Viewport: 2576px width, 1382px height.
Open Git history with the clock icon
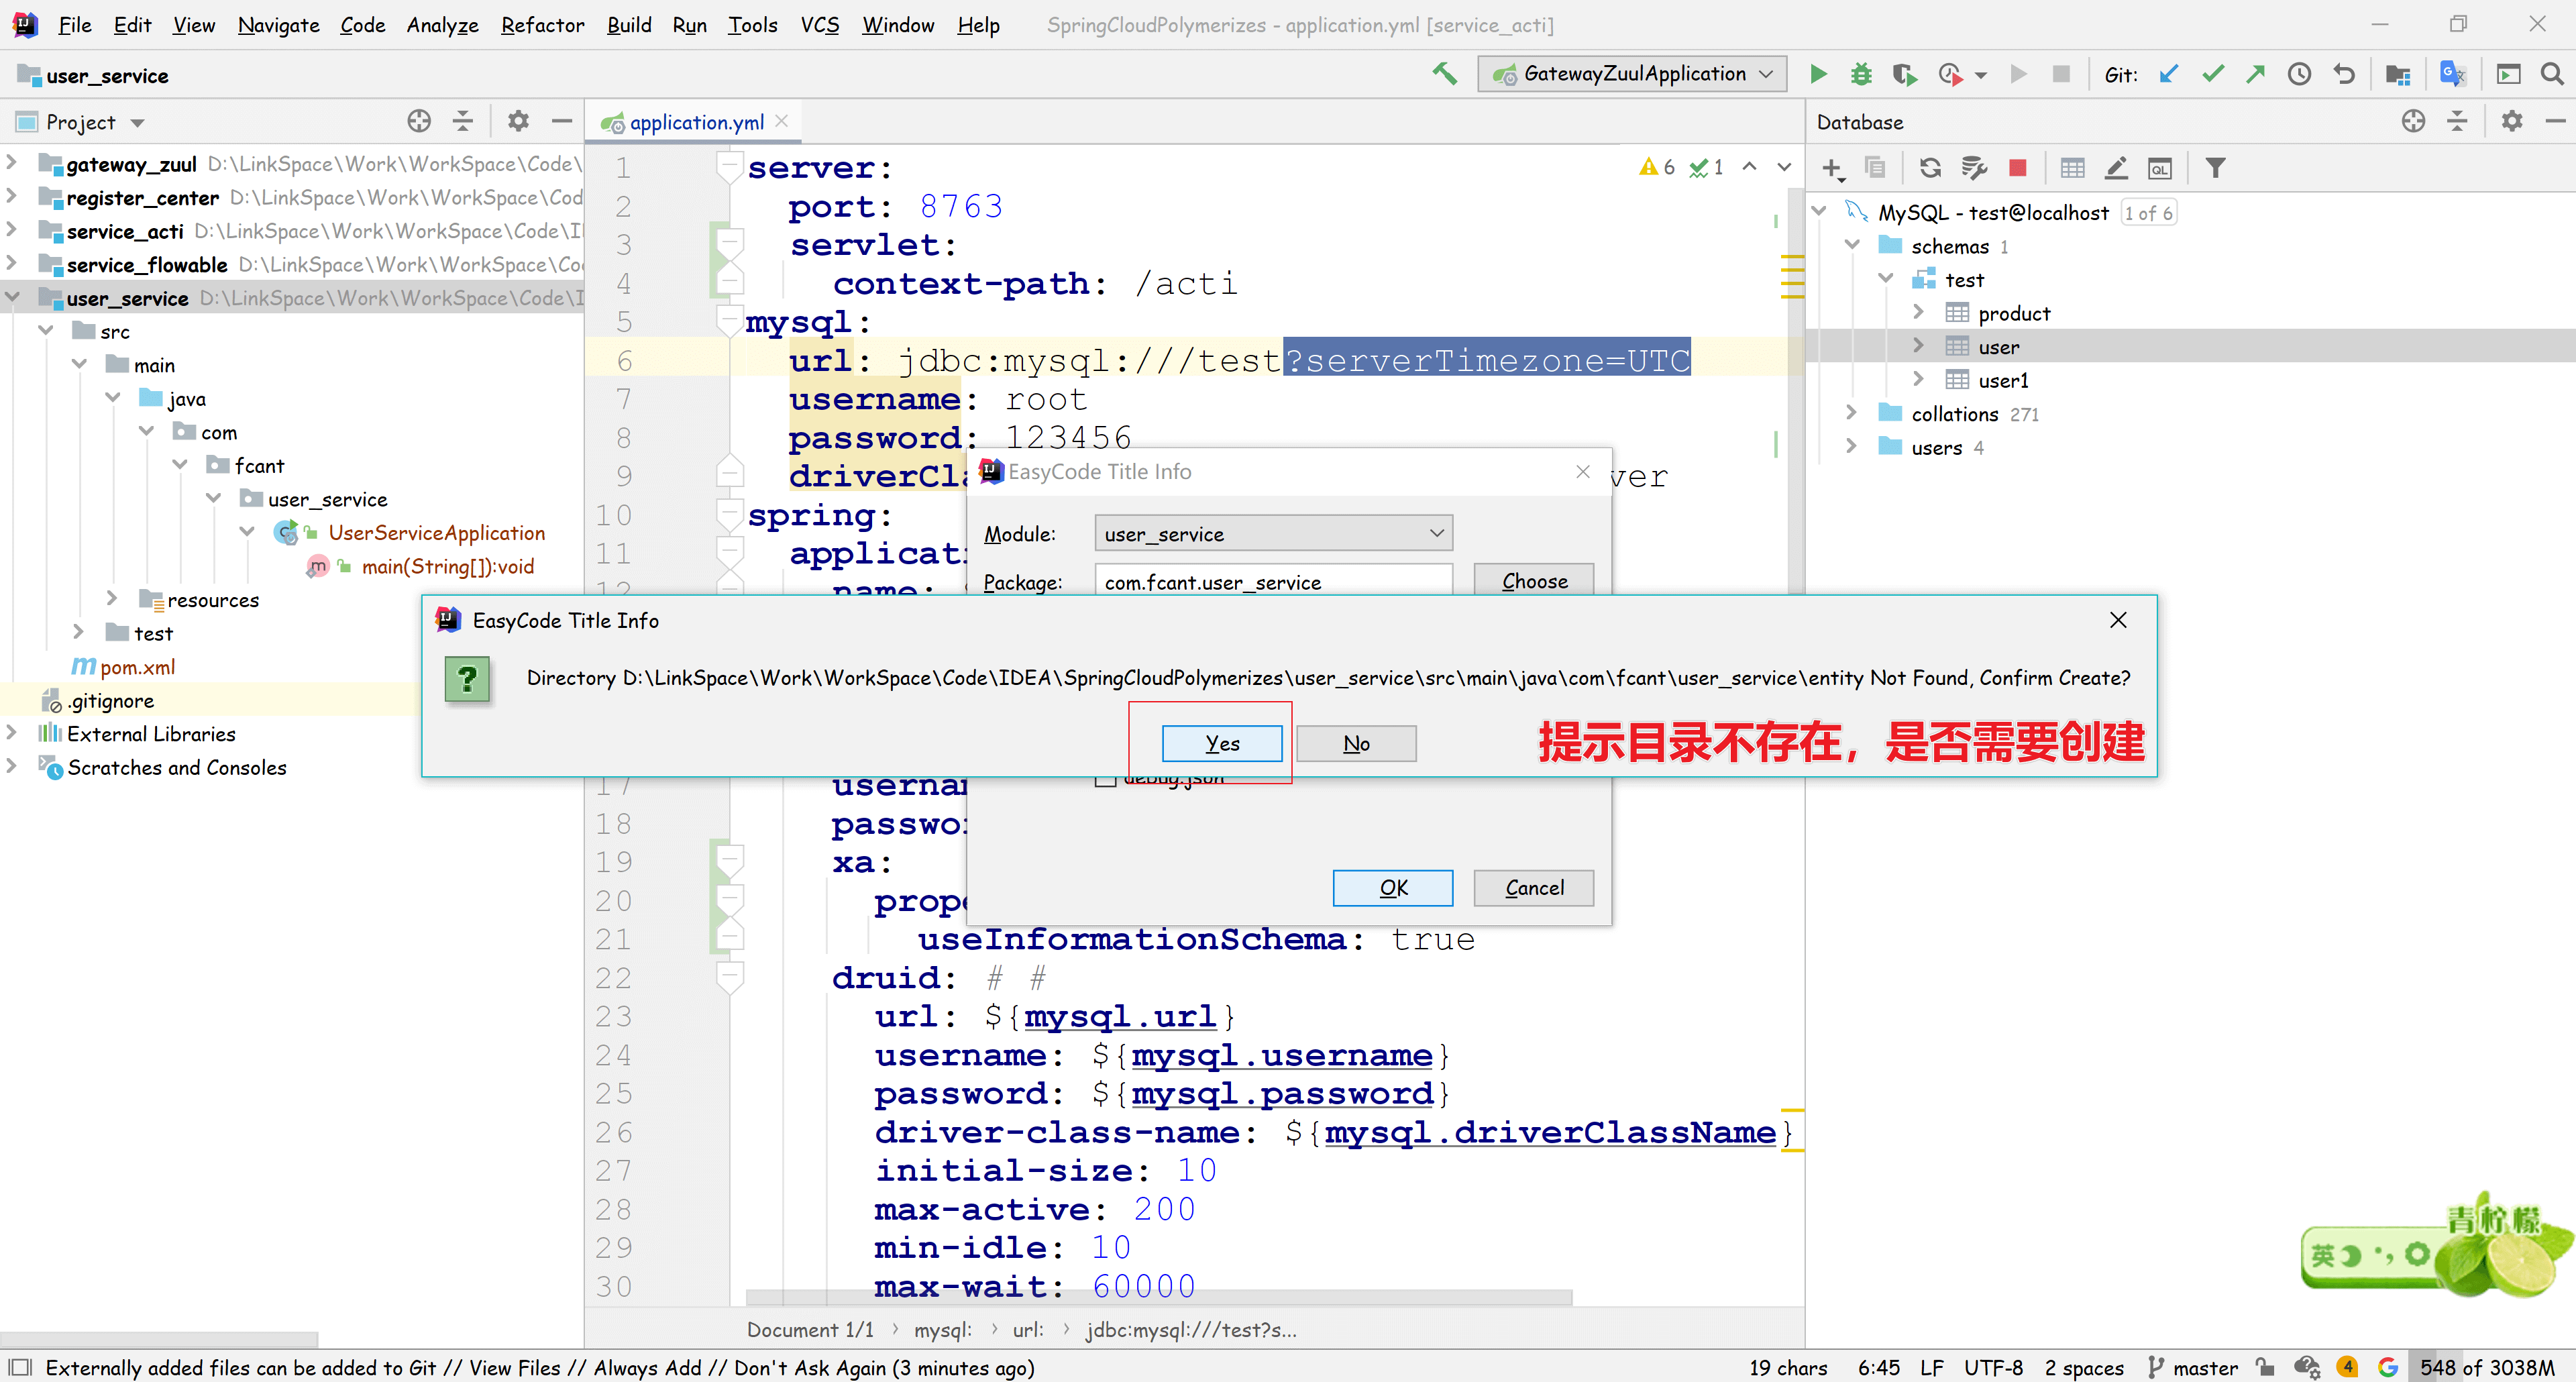click(2299, 74)
